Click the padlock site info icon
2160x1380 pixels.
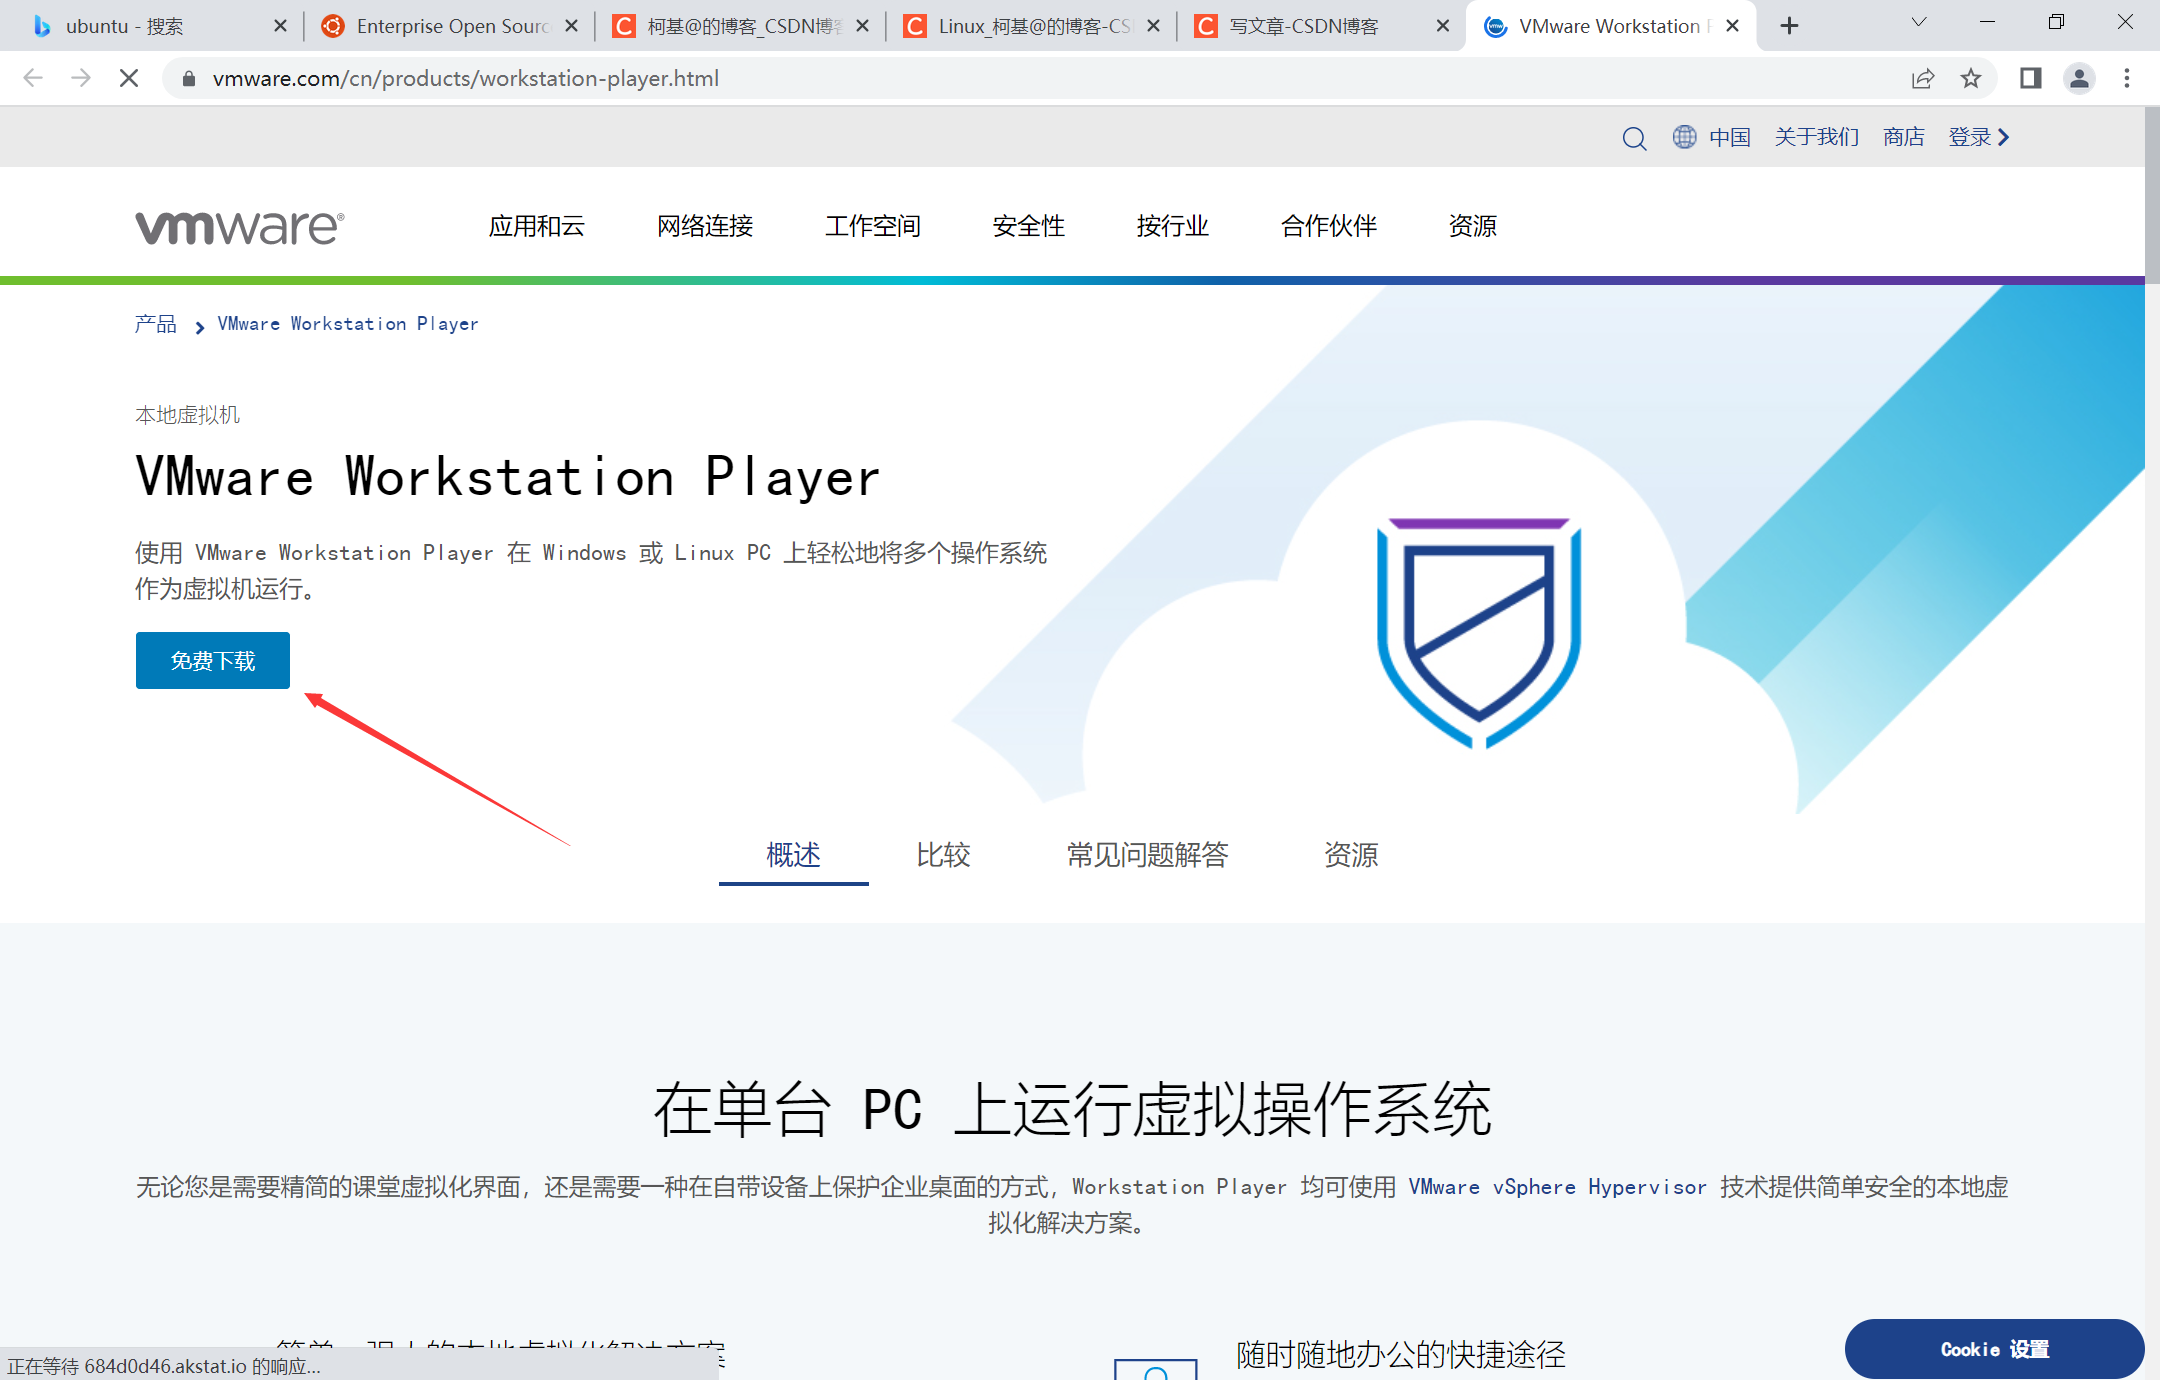click(x=188, y=78)
